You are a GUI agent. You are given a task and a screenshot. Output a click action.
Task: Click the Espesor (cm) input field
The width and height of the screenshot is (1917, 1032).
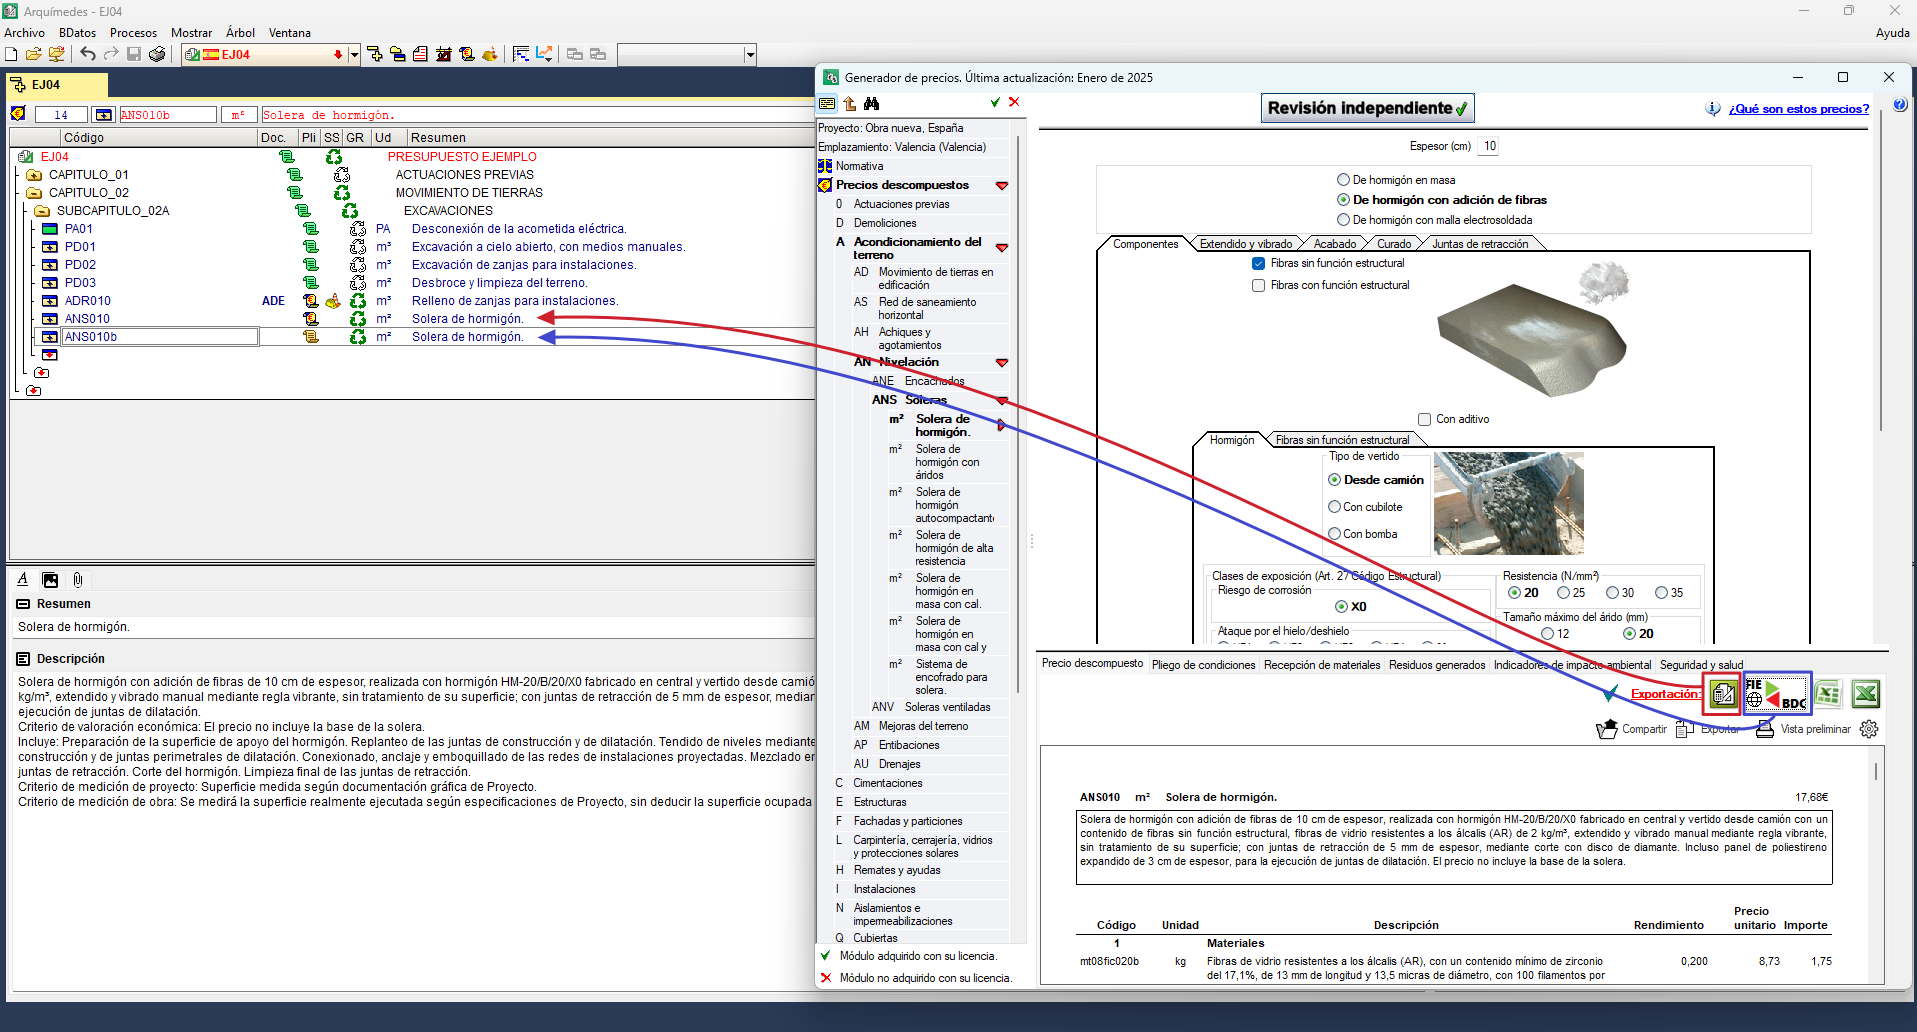coord(1489,146)
